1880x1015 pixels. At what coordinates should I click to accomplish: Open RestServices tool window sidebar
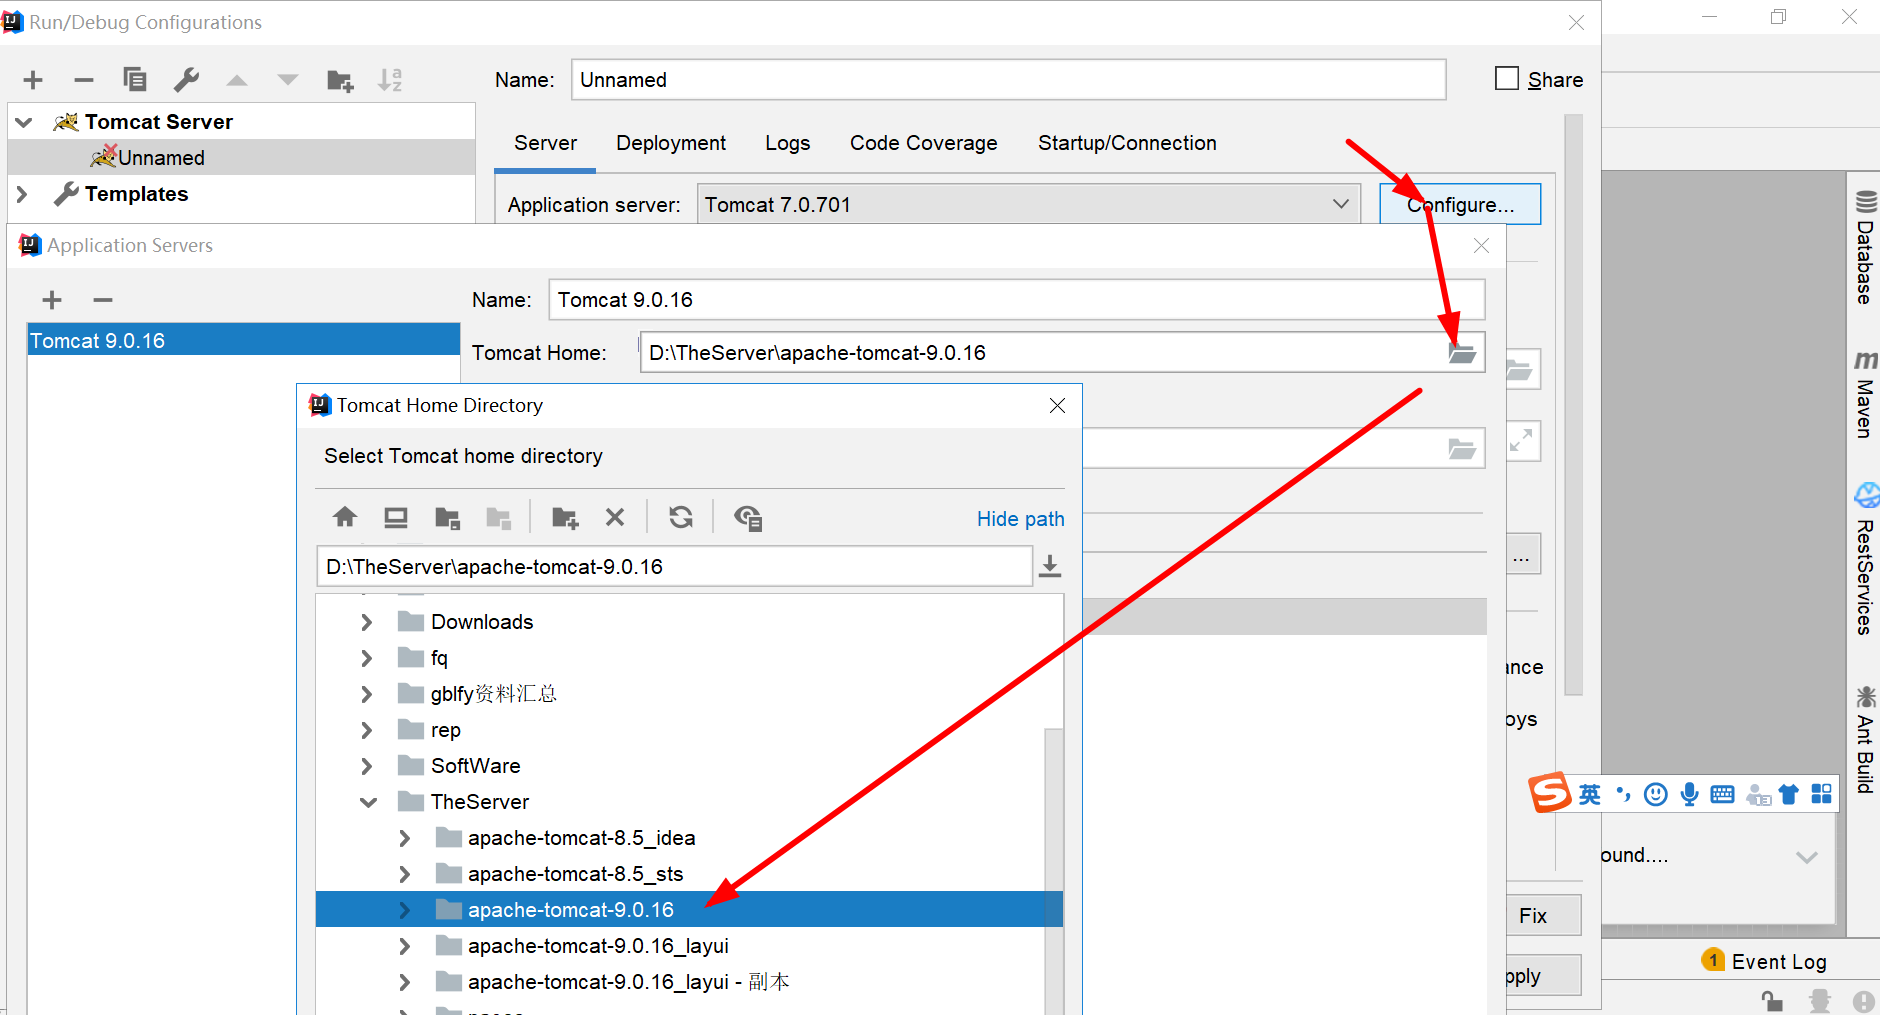click(x=1865, y=560)
